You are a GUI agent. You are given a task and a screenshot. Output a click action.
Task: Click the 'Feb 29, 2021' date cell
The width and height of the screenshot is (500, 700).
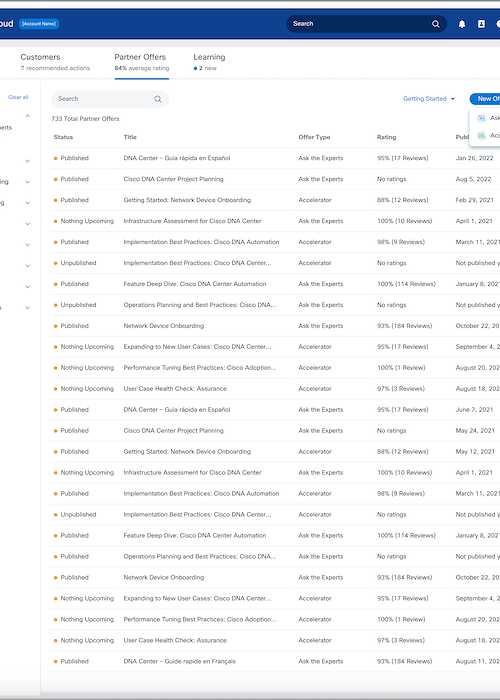[x=475, y=200]
